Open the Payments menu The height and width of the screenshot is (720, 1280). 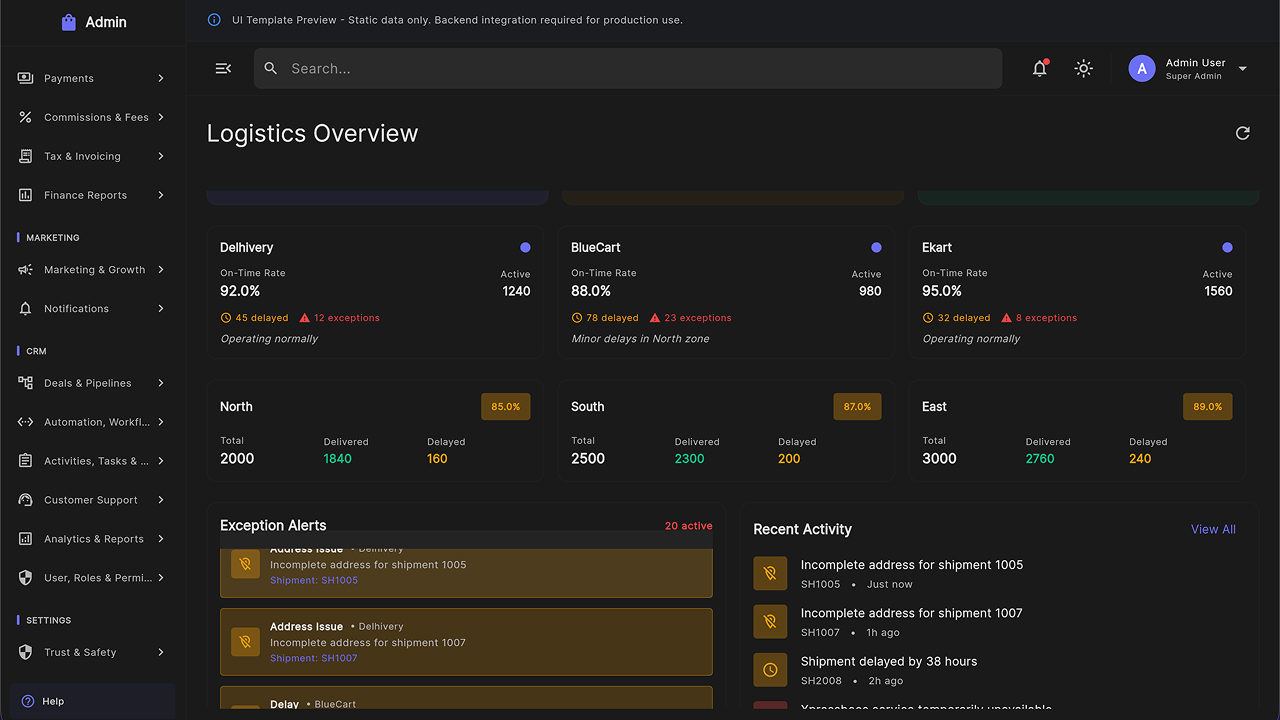pos(92,78)
